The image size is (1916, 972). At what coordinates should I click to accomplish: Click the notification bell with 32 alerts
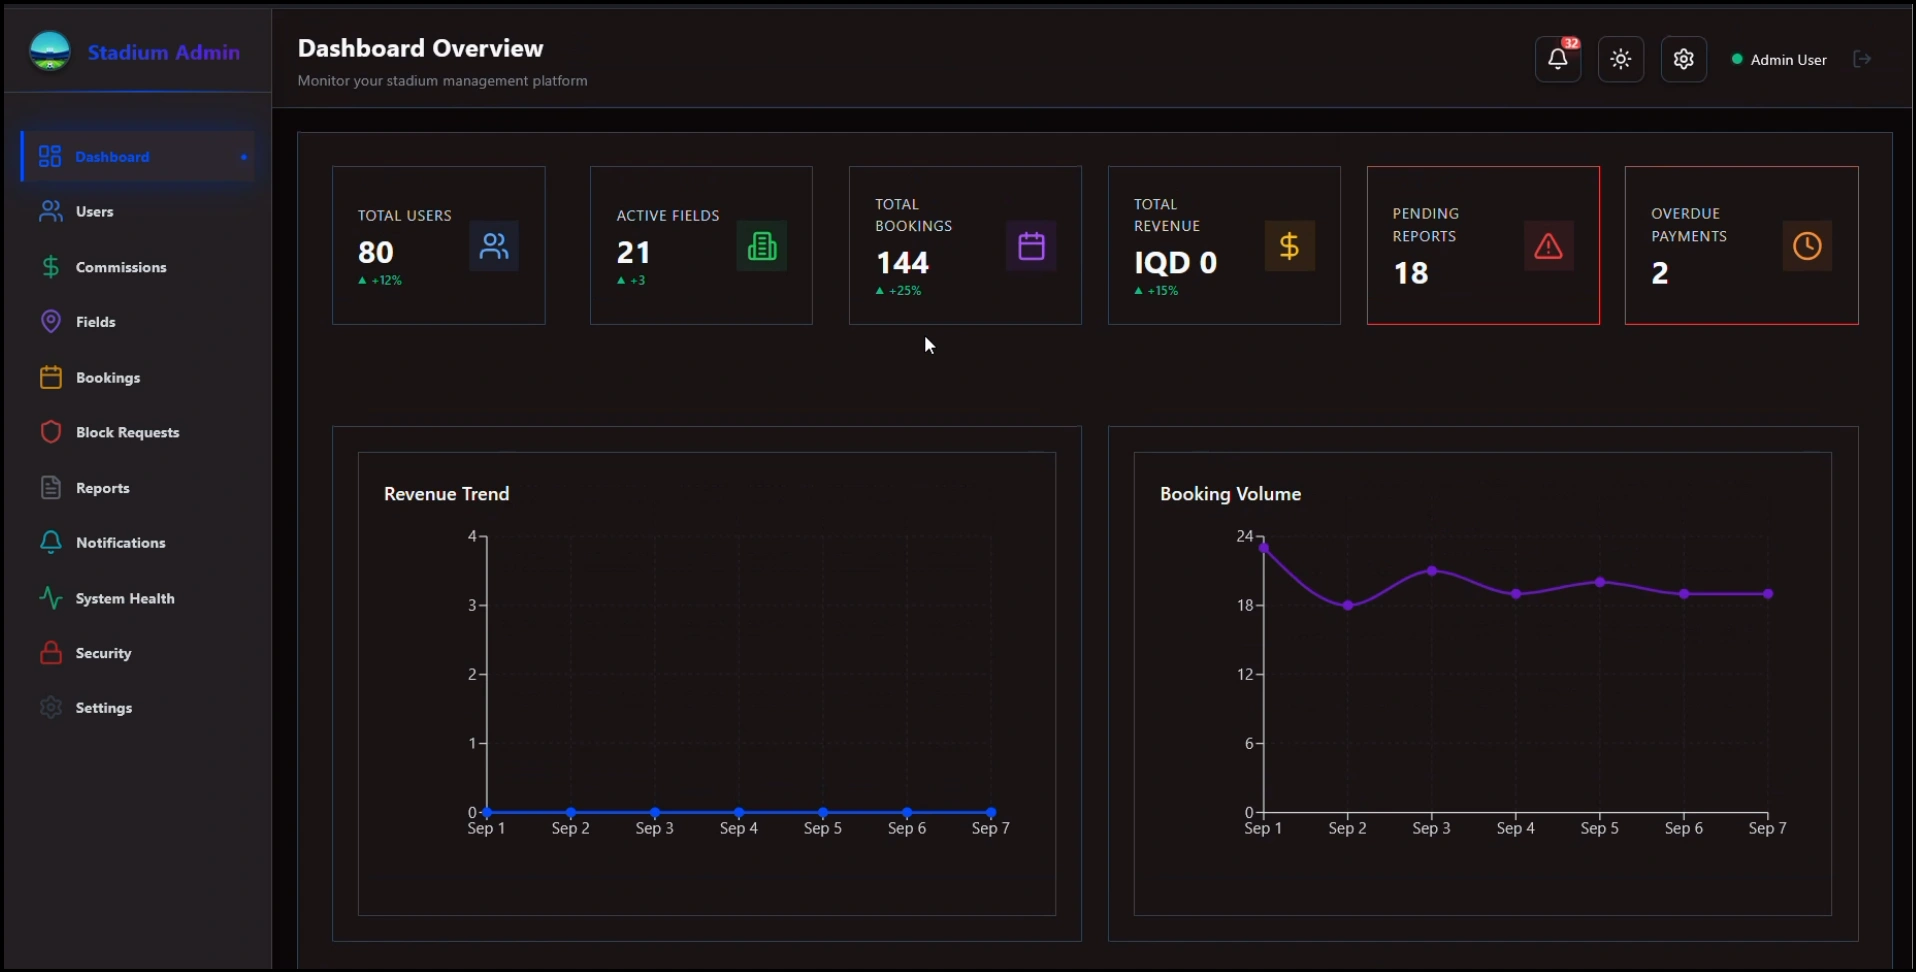pos(1557,59)
